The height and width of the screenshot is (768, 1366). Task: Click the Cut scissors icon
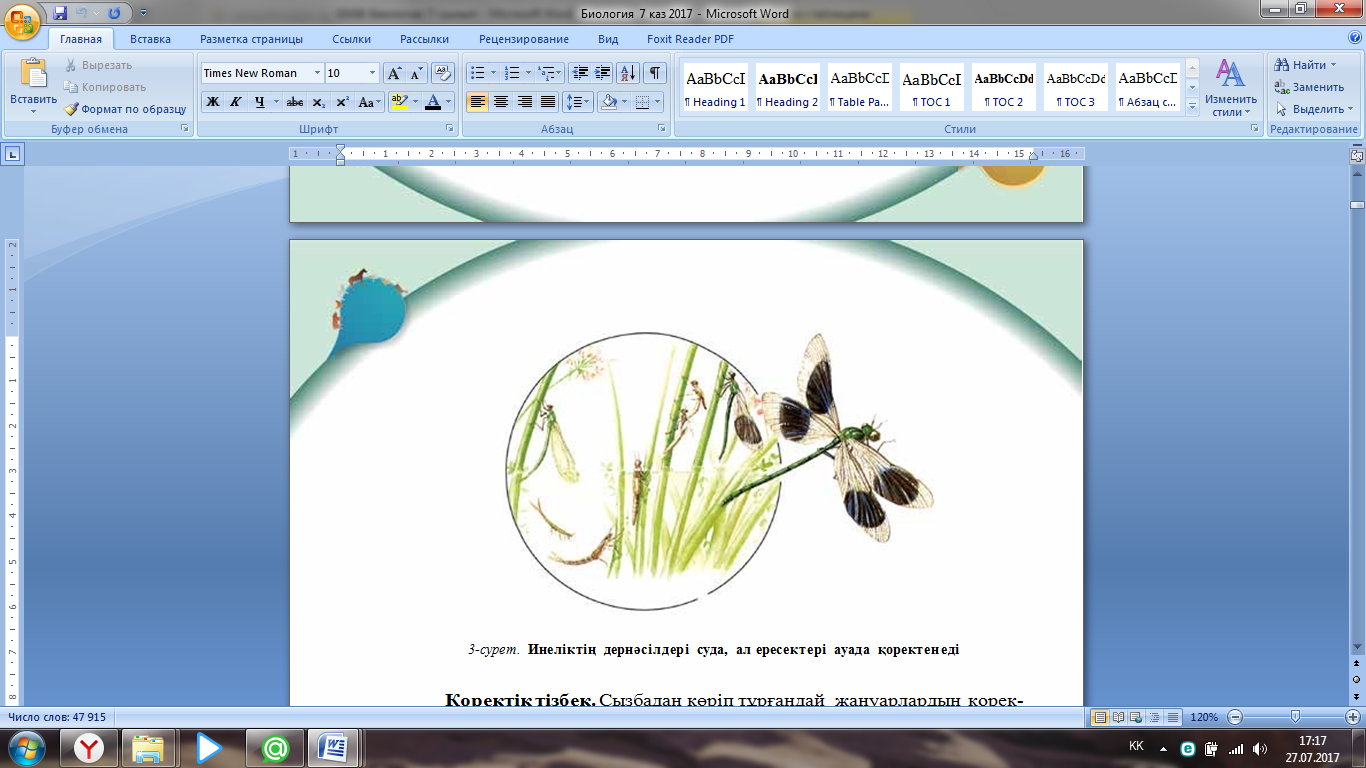tap(72, 65)
